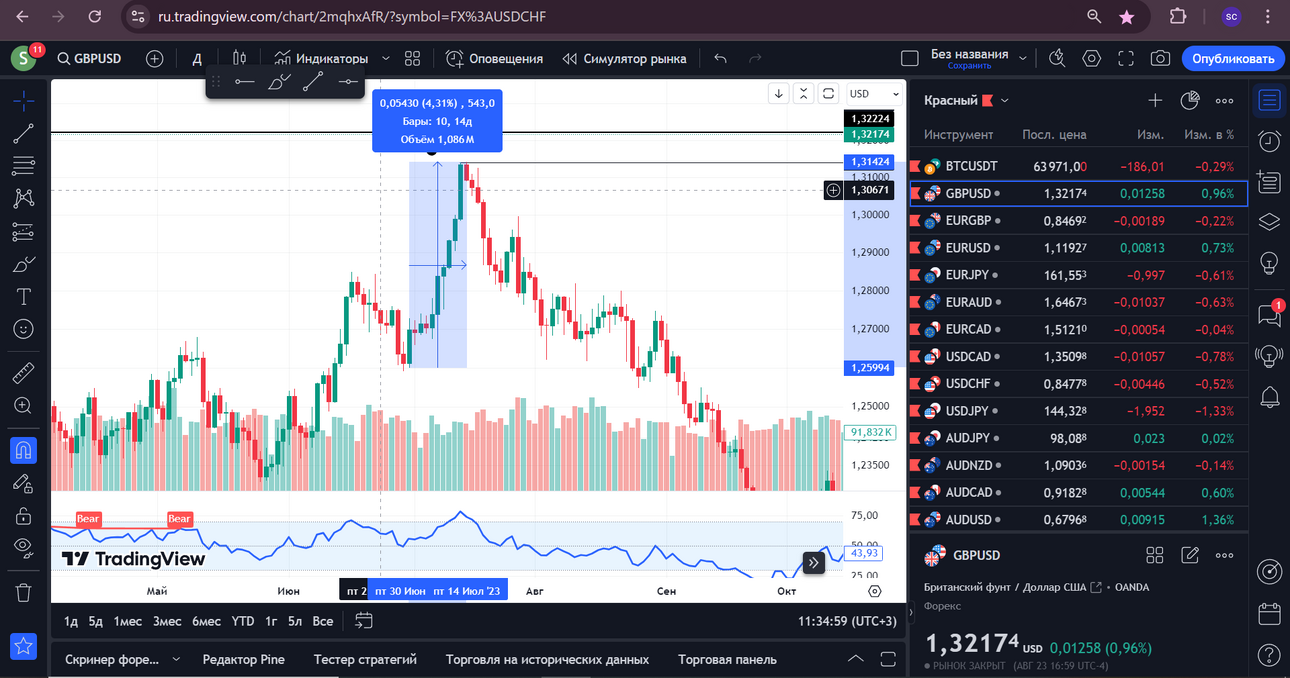This screenshot has height=678, width=1290.
Task: Open the Тестер стратегий tab
Action: click(365, 659)
